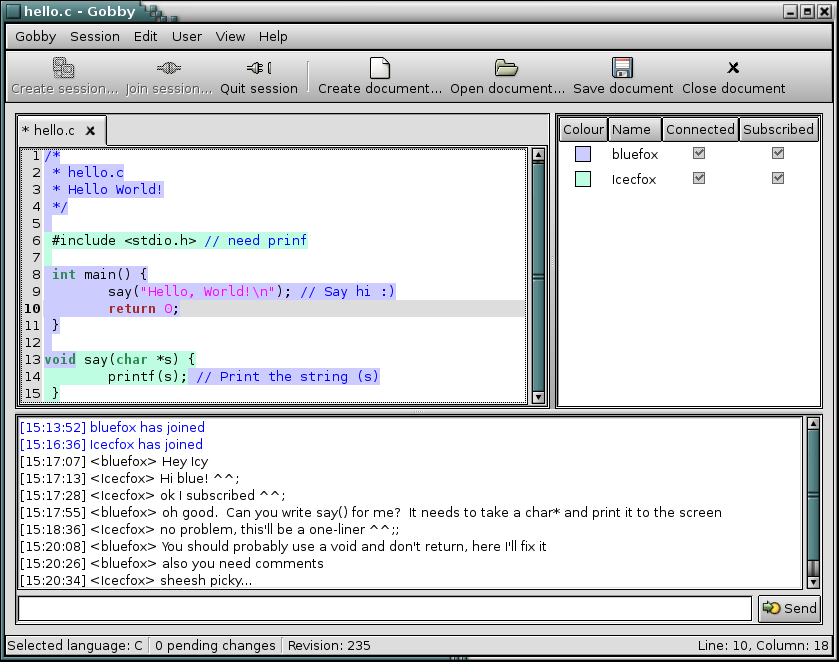Open the Edit menu
This screenshot has height=662, width=839.
tap(145, 36)
